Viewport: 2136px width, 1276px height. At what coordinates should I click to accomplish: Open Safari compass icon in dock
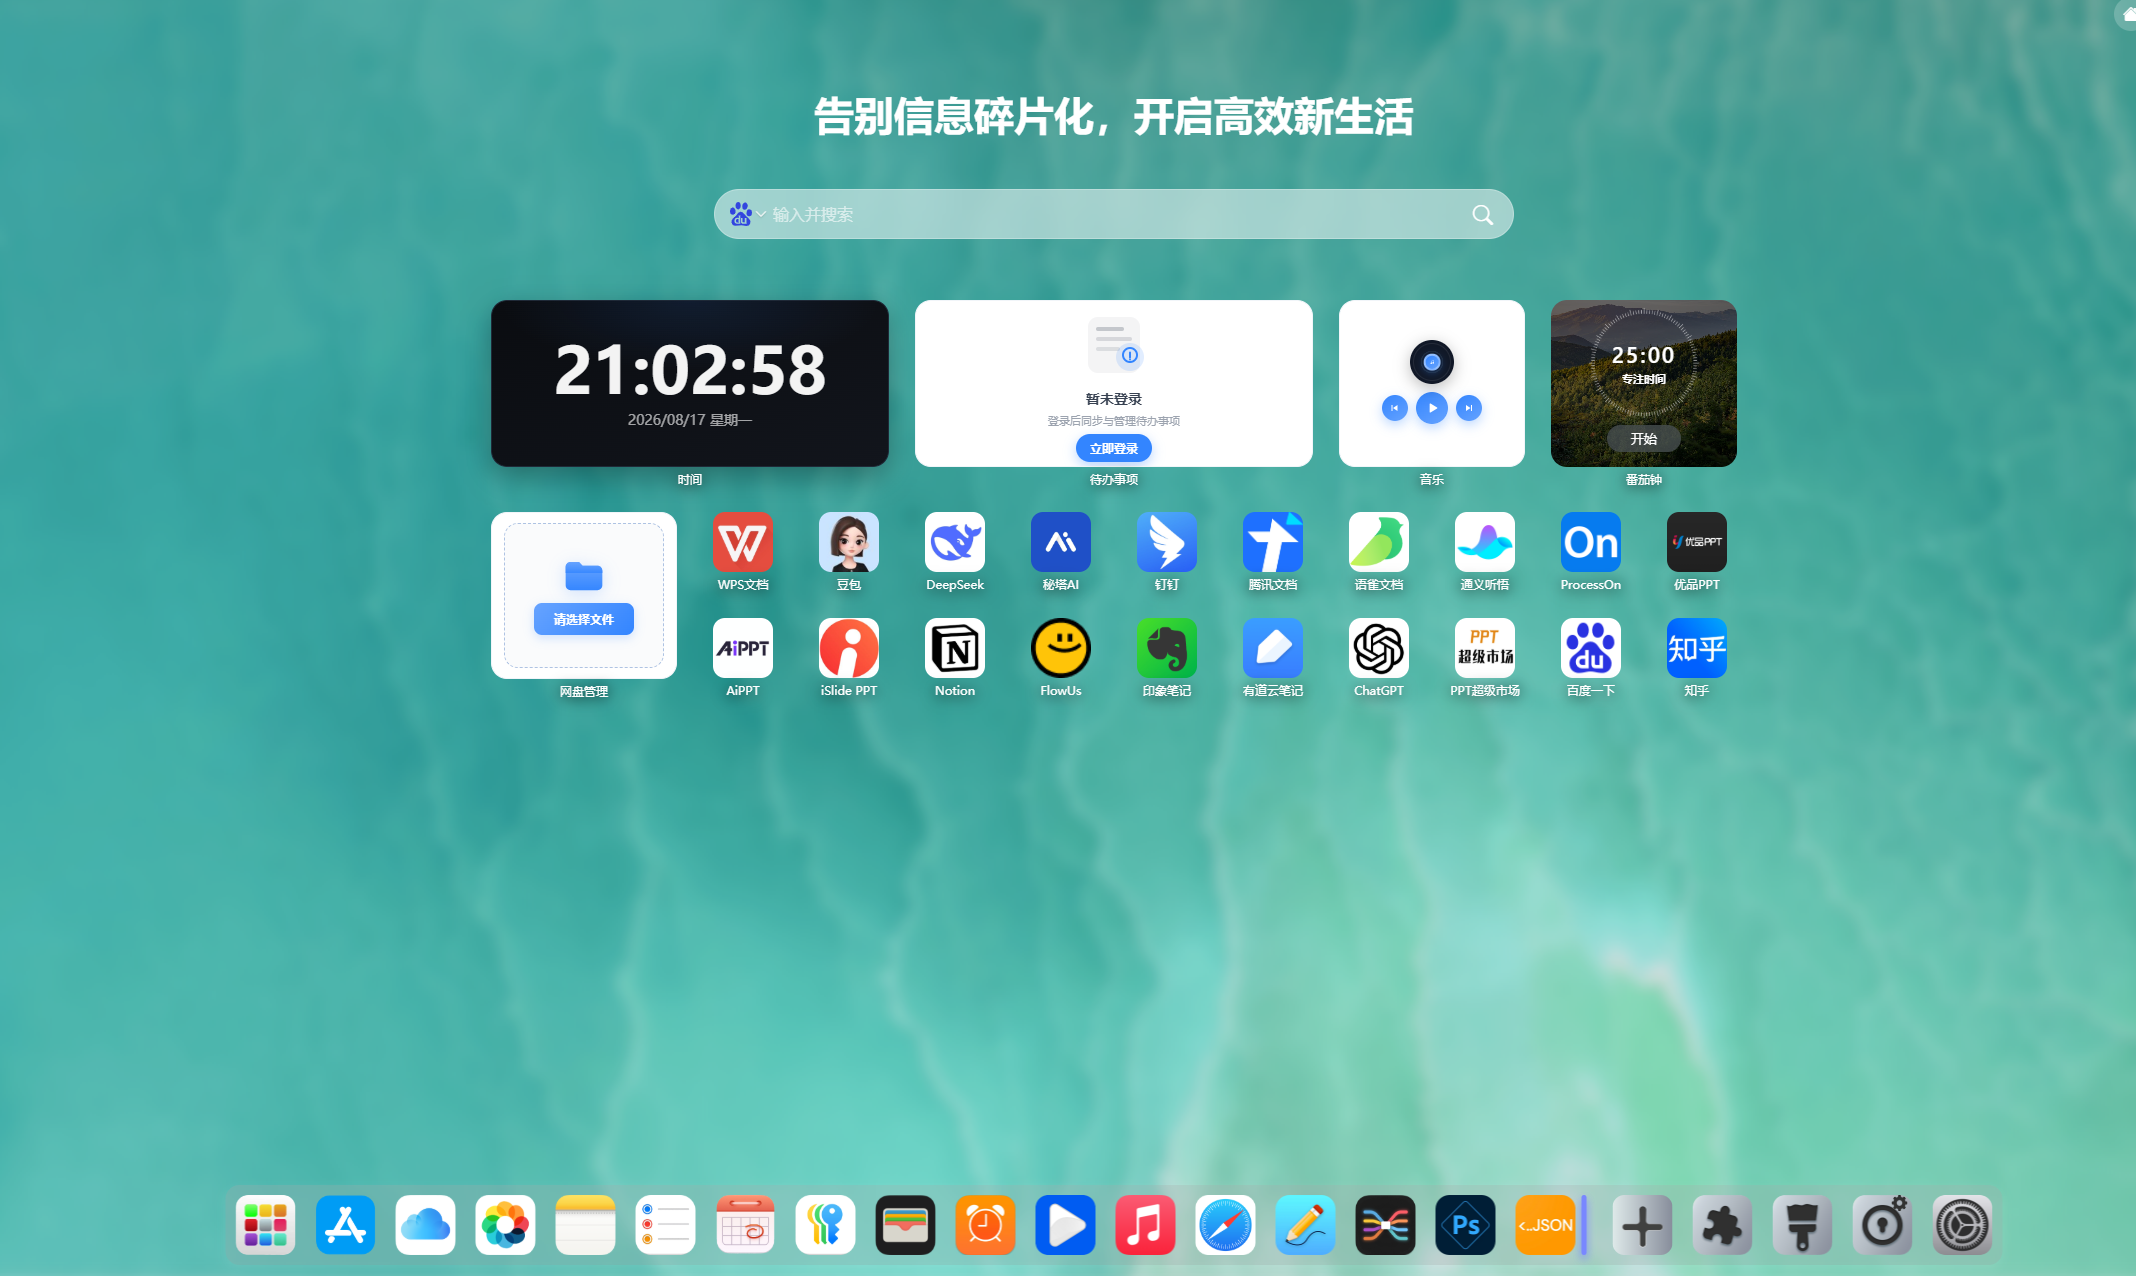pos(1226,1225)
